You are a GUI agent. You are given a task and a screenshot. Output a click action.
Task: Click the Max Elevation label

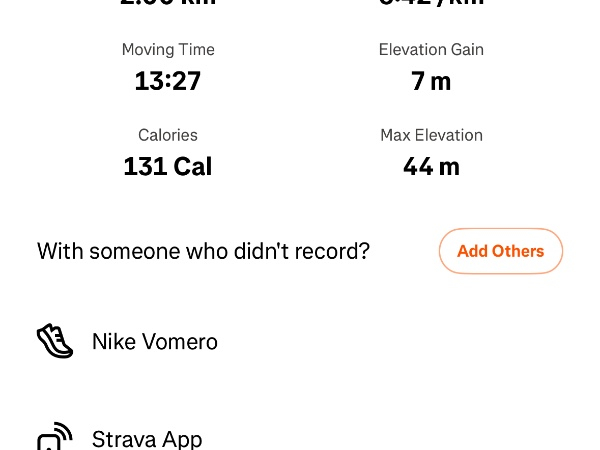point(431,135)
